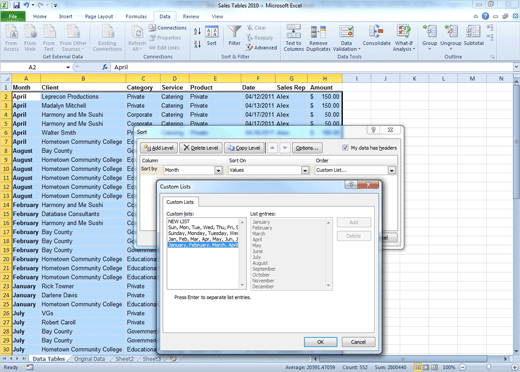Expand the Name Box dropdown arrow
Screen dimensions: 520x372
pyautogui.click(x=68, y=67)
